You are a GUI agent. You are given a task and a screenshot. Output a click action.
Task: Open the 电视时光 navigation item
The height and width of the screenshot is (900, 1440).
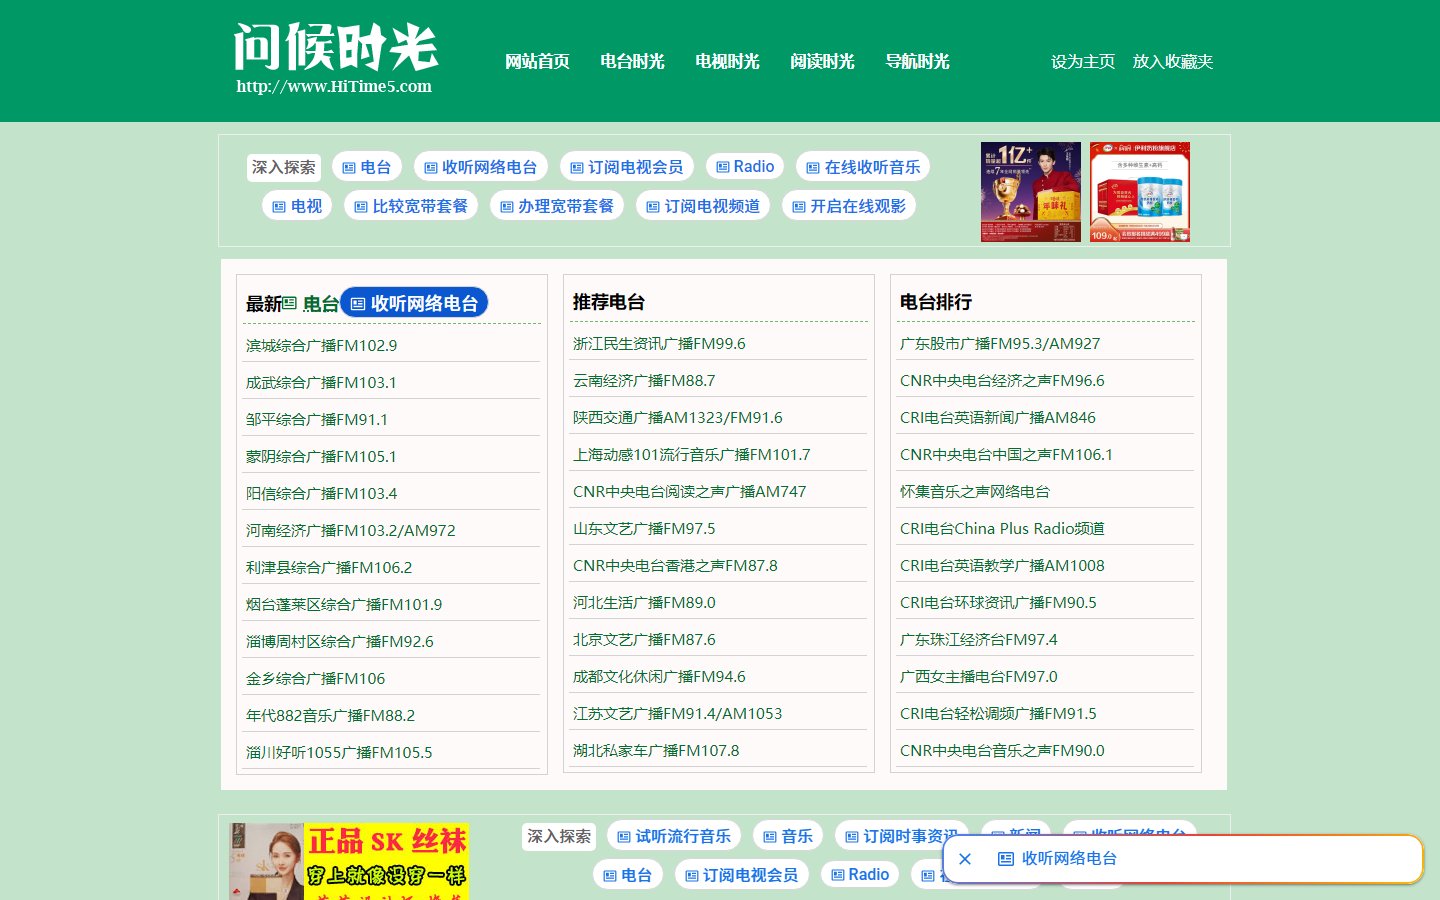point(727,62)
